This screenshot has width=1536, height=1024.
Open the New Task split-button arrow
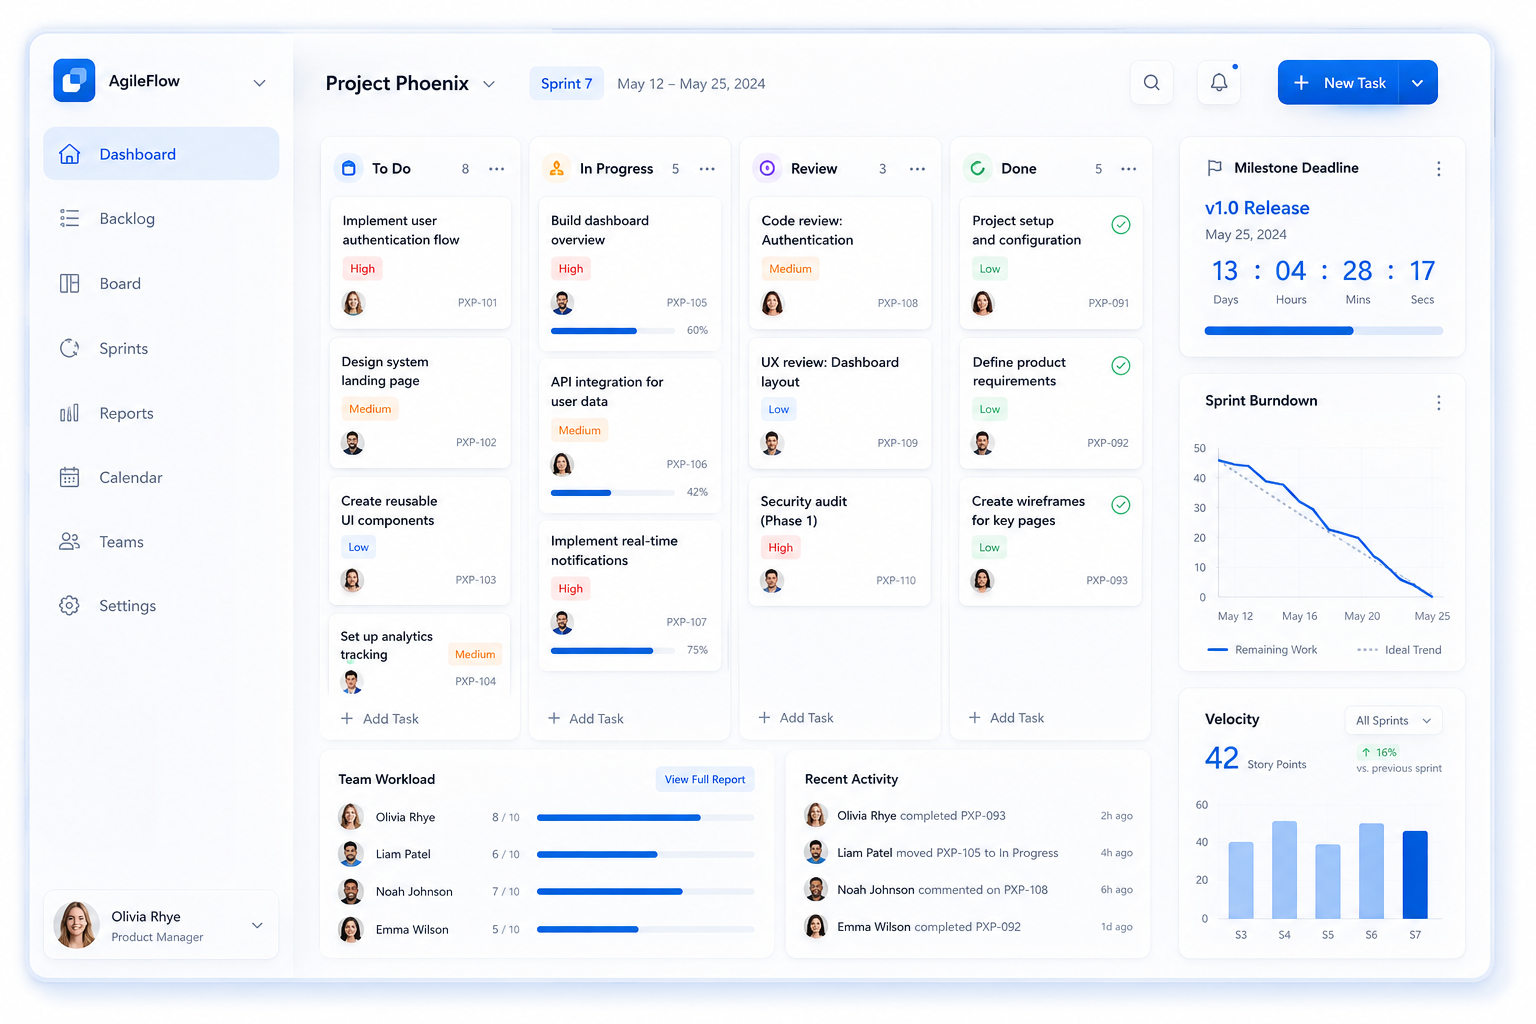coord(1418,83)
